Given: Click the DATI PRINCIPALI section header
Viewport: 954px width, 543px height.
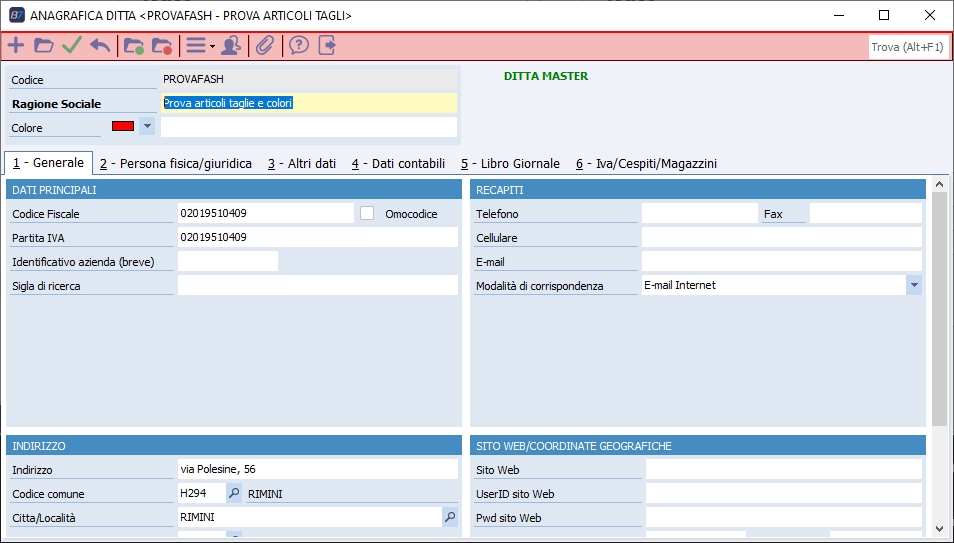Looking at the screenshot, I should point(234,190).
